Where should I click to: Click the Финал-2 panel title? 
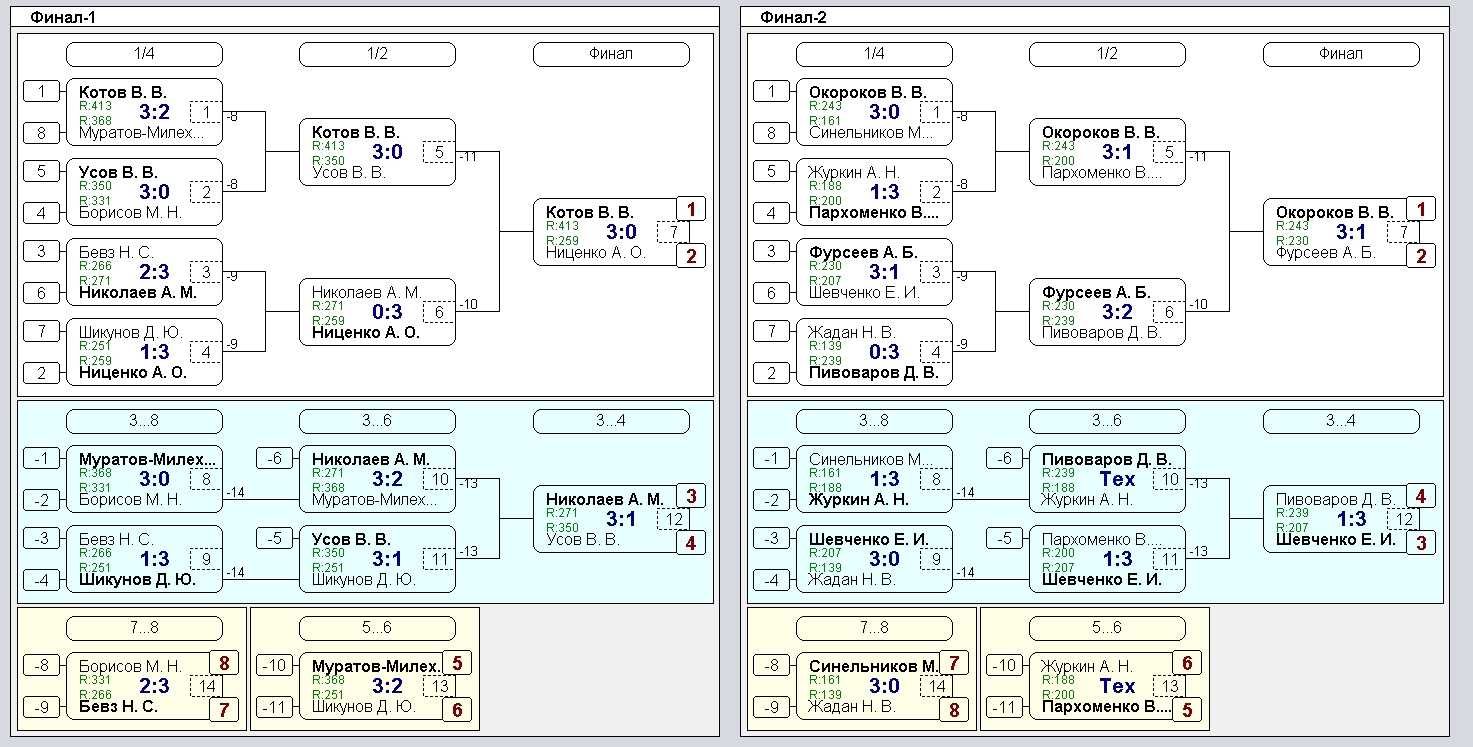coord(793,17)
